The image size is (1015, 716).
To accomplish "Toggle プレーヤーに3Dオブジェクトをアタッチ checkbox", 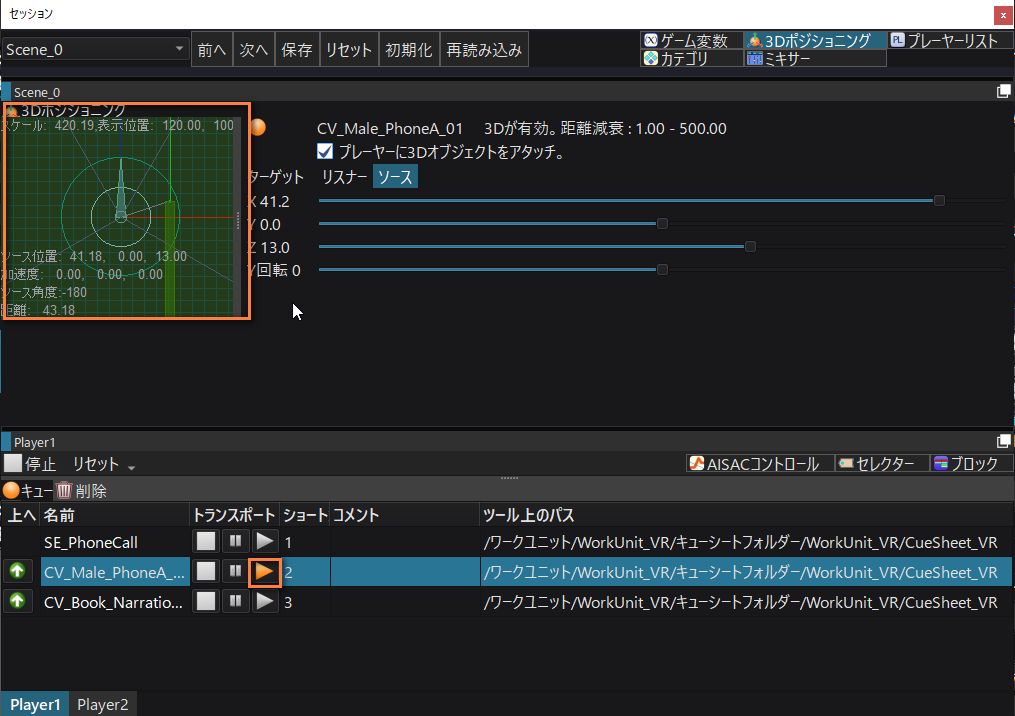I will (x=325, y=151).
